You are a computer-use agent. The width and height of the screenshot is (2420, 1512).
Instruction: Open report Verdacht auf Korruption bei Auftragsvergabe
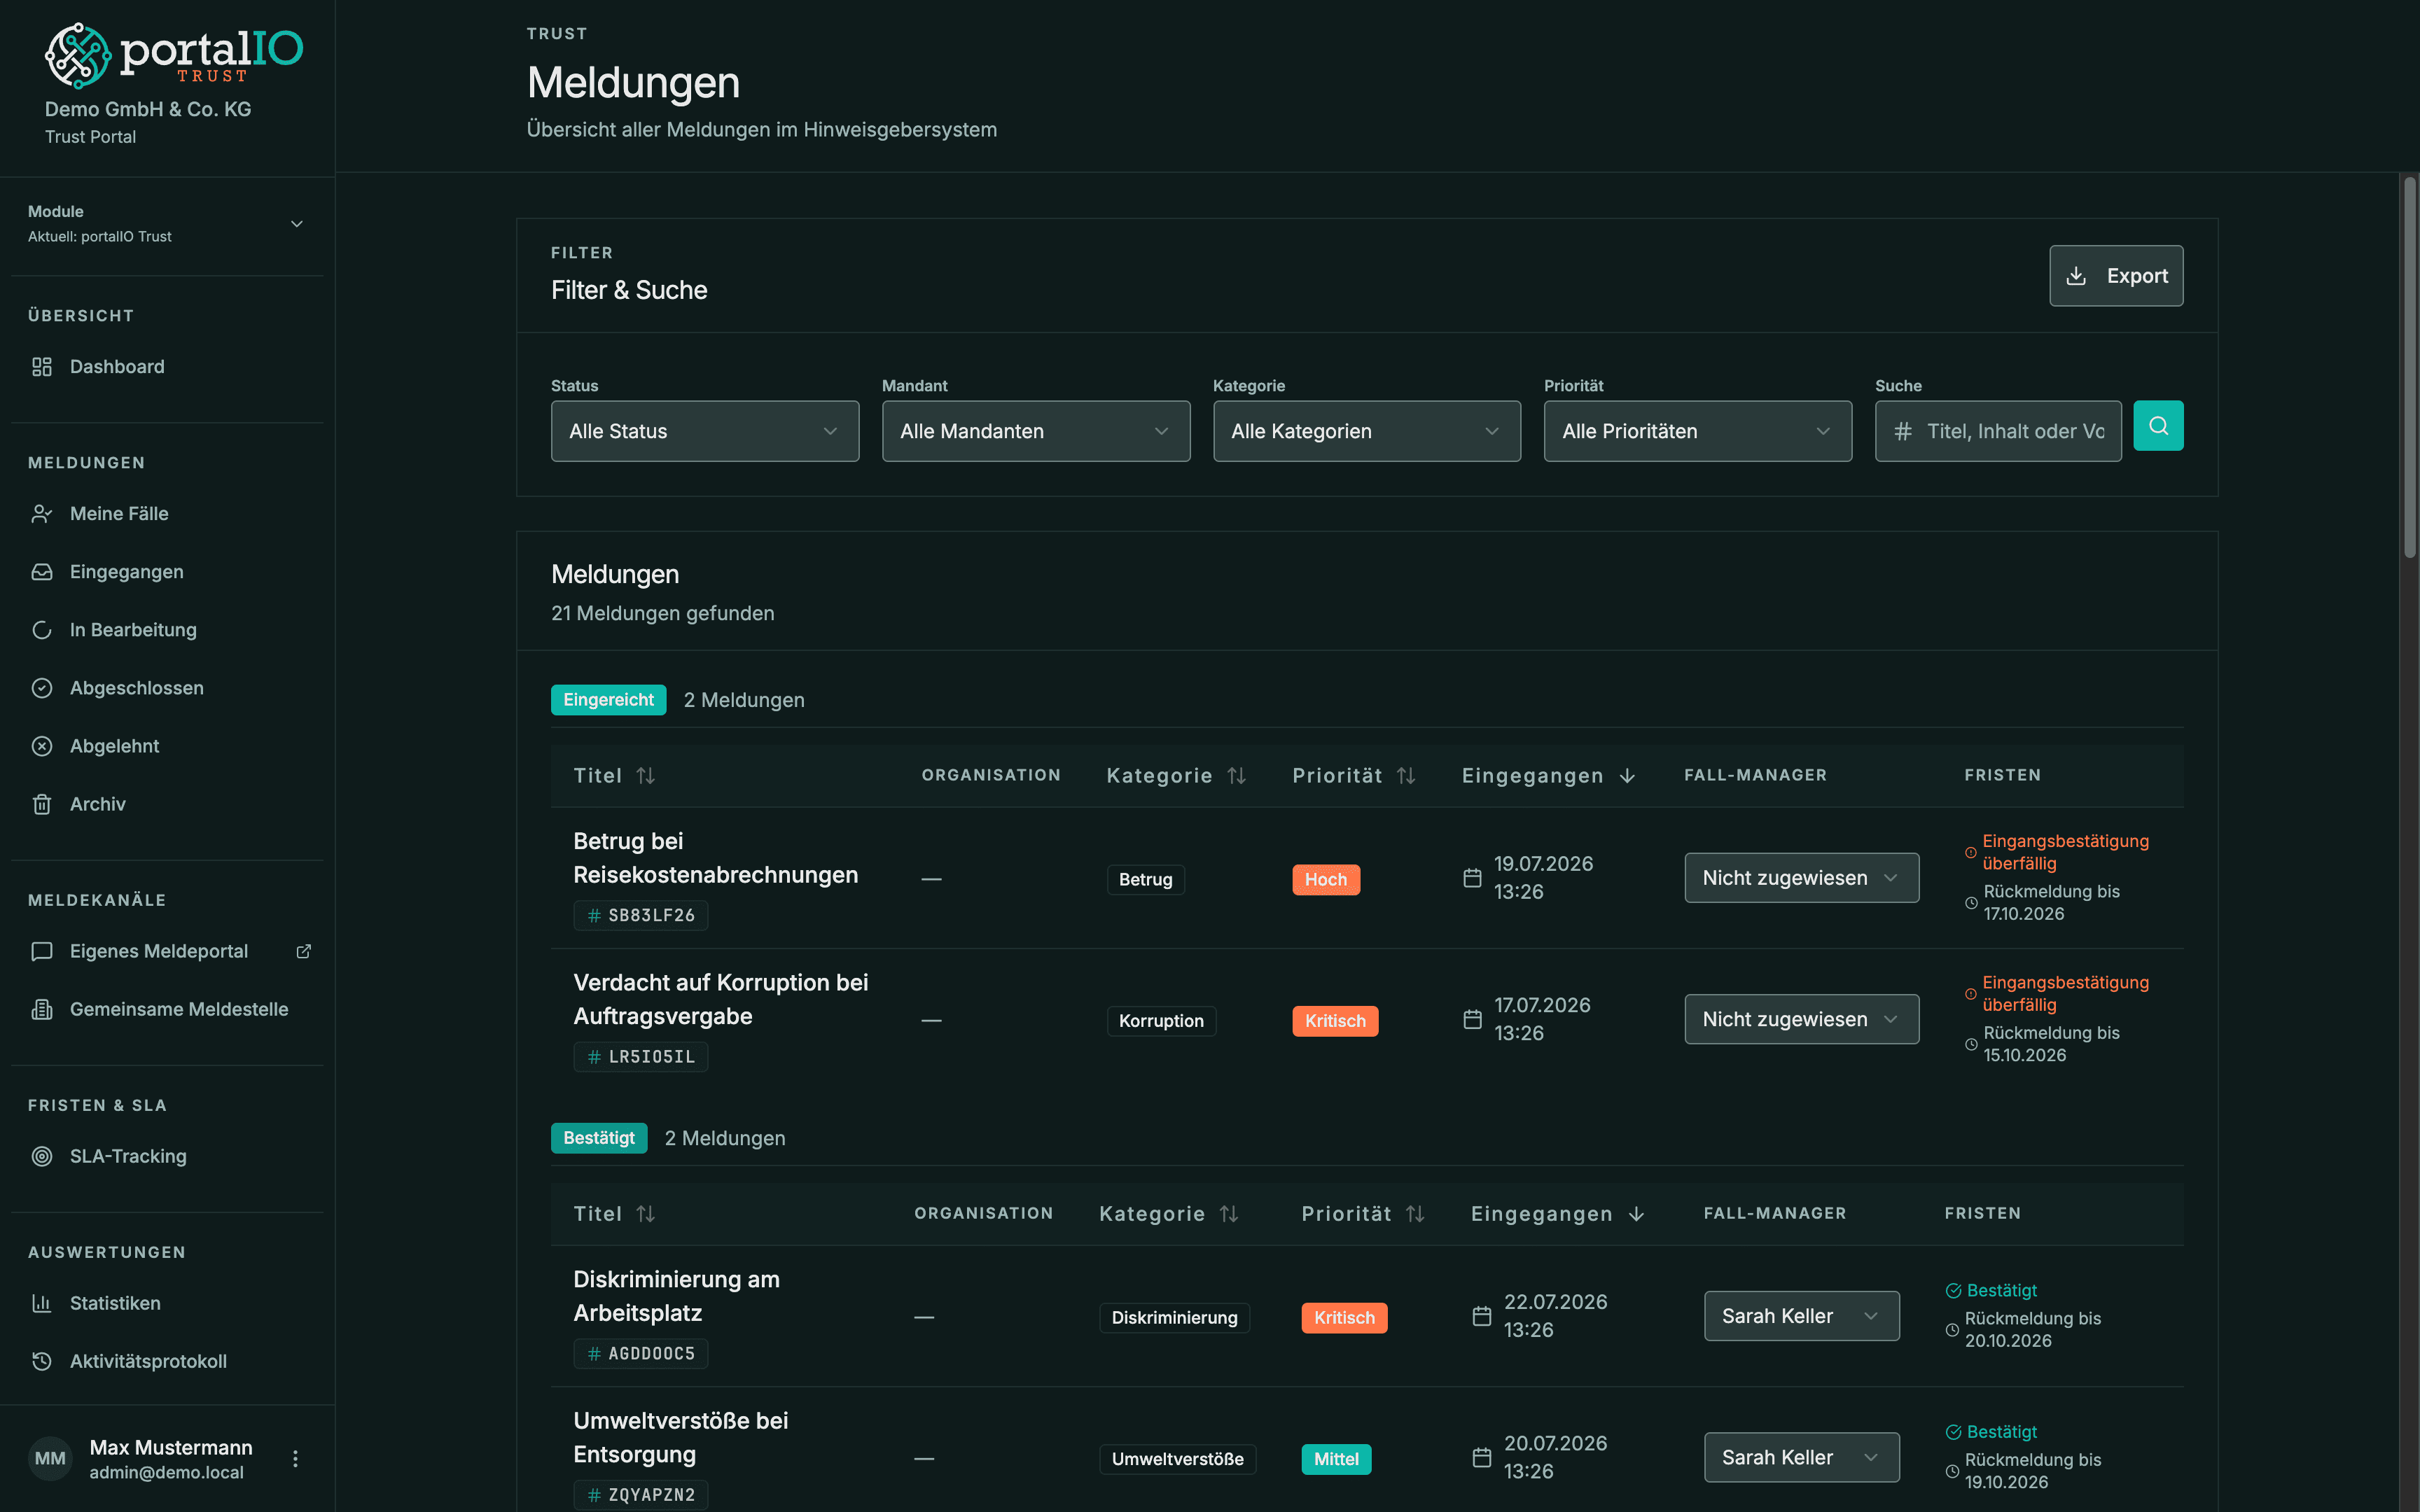click(x=721, y=999)
